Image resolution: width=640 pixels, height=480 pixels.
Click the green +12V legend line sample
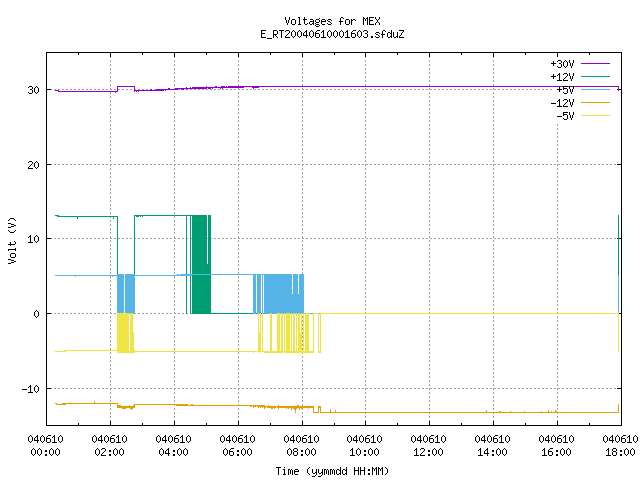(595, 76)
